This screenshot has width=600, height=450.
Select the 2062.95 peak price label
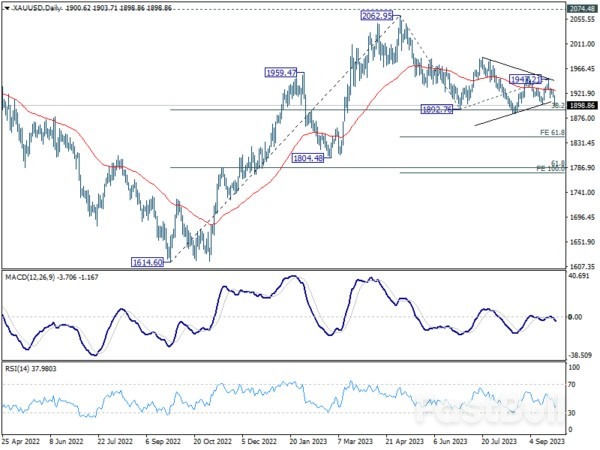click(x=377, y=16)
